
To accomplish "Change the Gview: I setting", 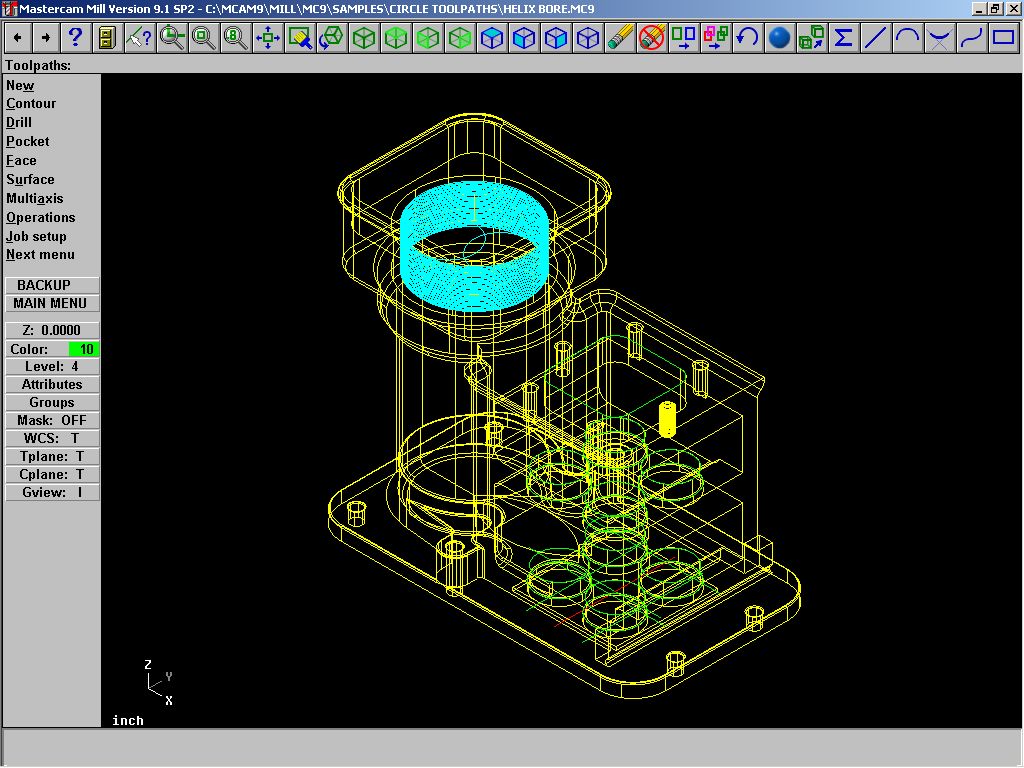I will coord(52,492).
